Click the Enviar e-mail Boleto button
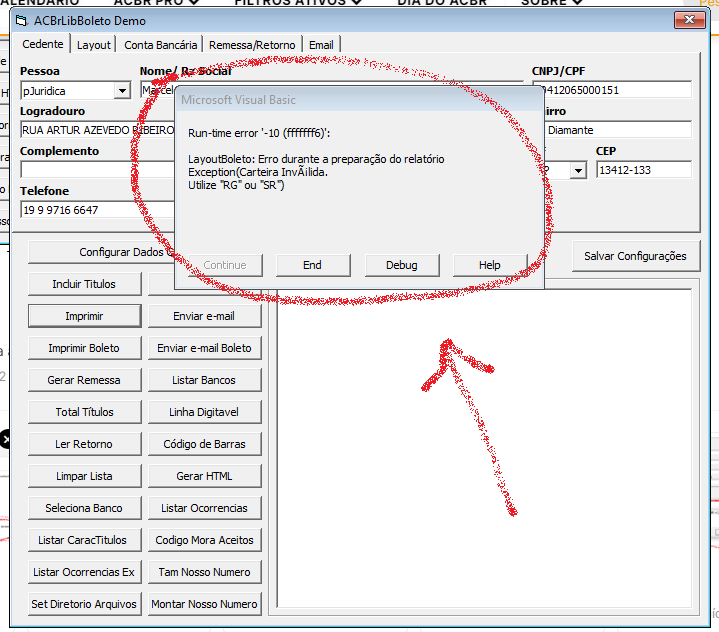 205,348
